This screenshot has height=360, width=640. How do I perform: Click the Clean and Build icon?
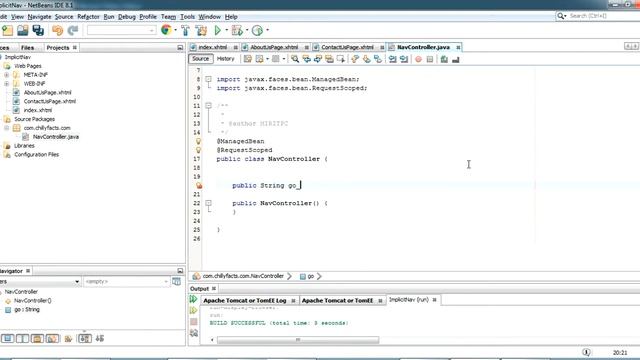[201, 30]
